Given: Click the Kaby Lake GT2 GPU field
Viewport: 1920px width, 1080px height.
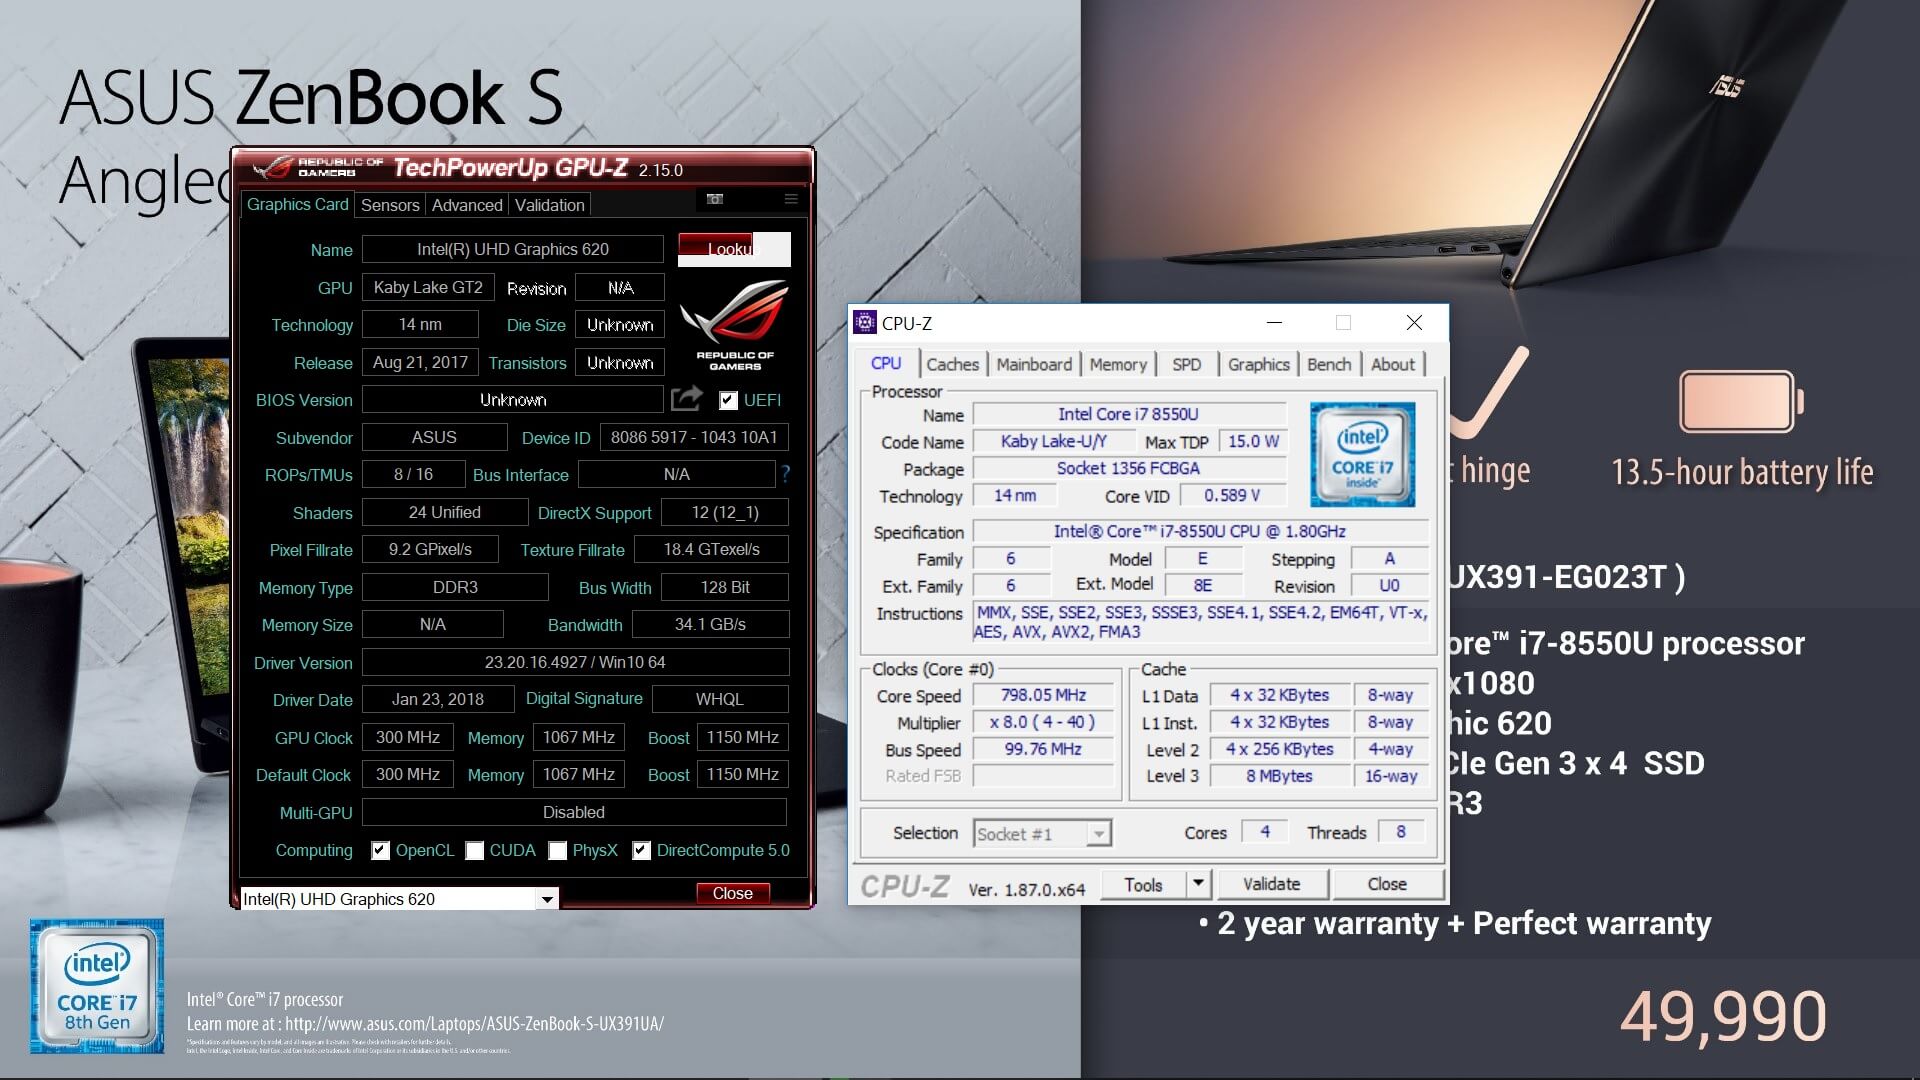Looking at the screenshot, I should click(x=428, y=287).
